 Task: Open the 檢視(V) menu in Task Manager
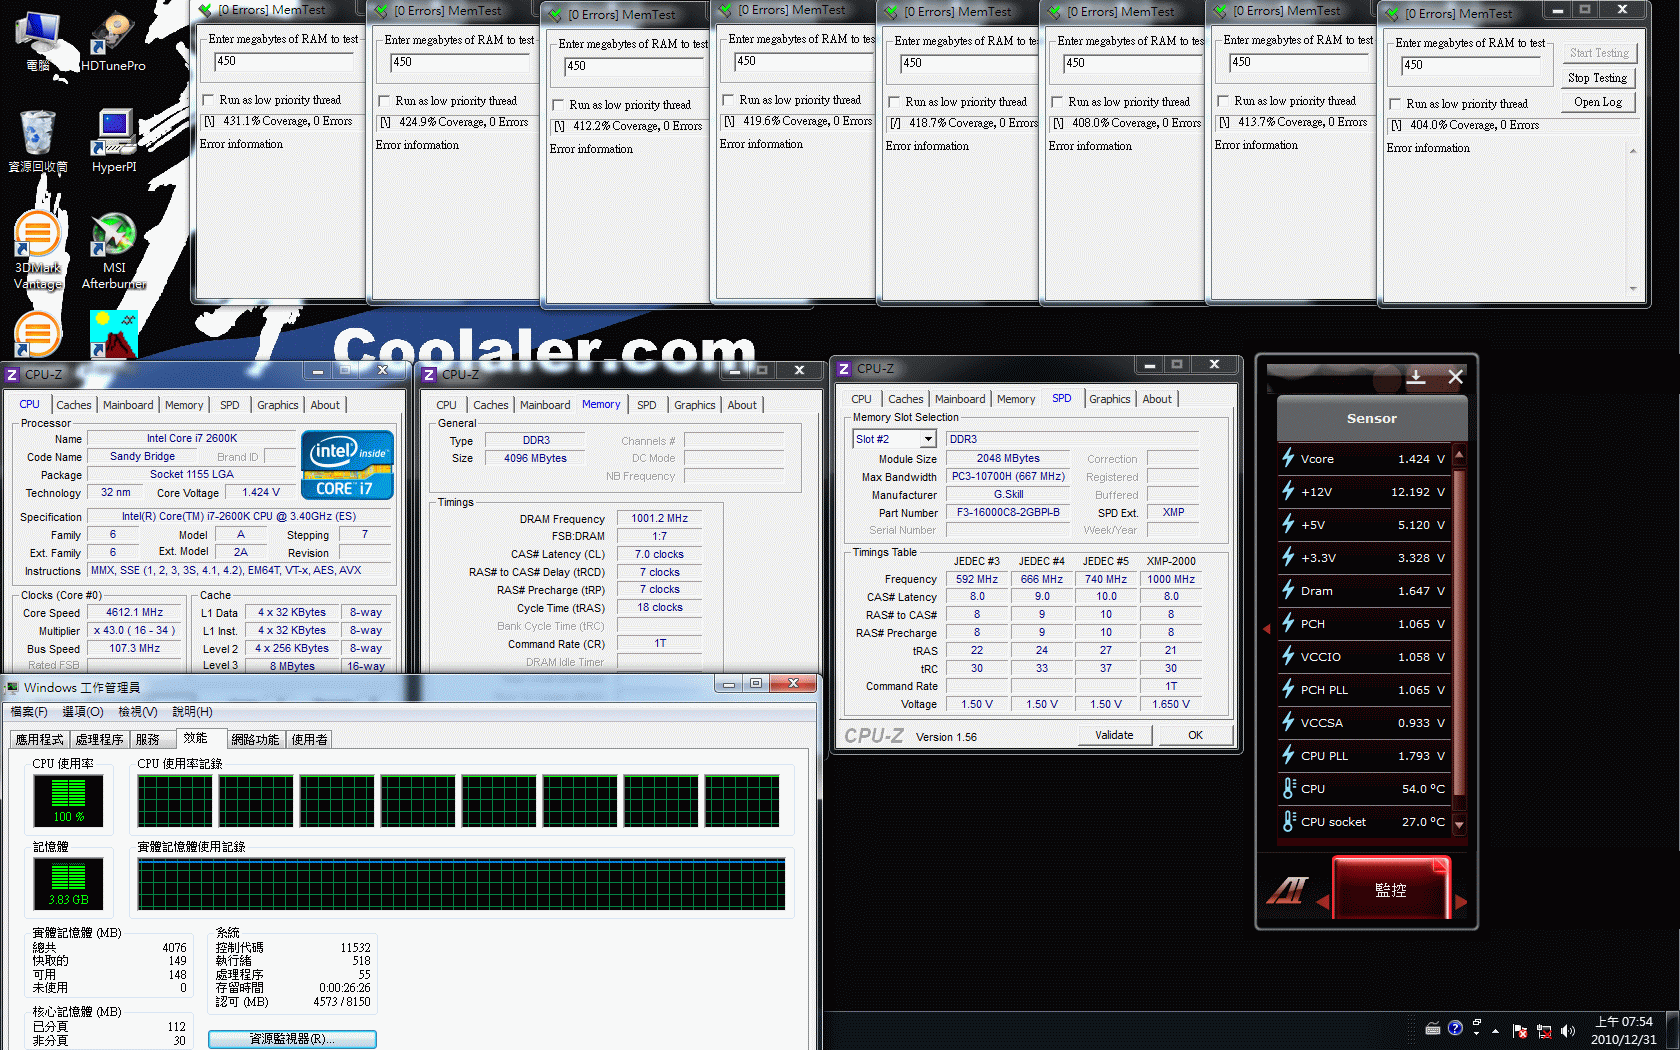138,712
